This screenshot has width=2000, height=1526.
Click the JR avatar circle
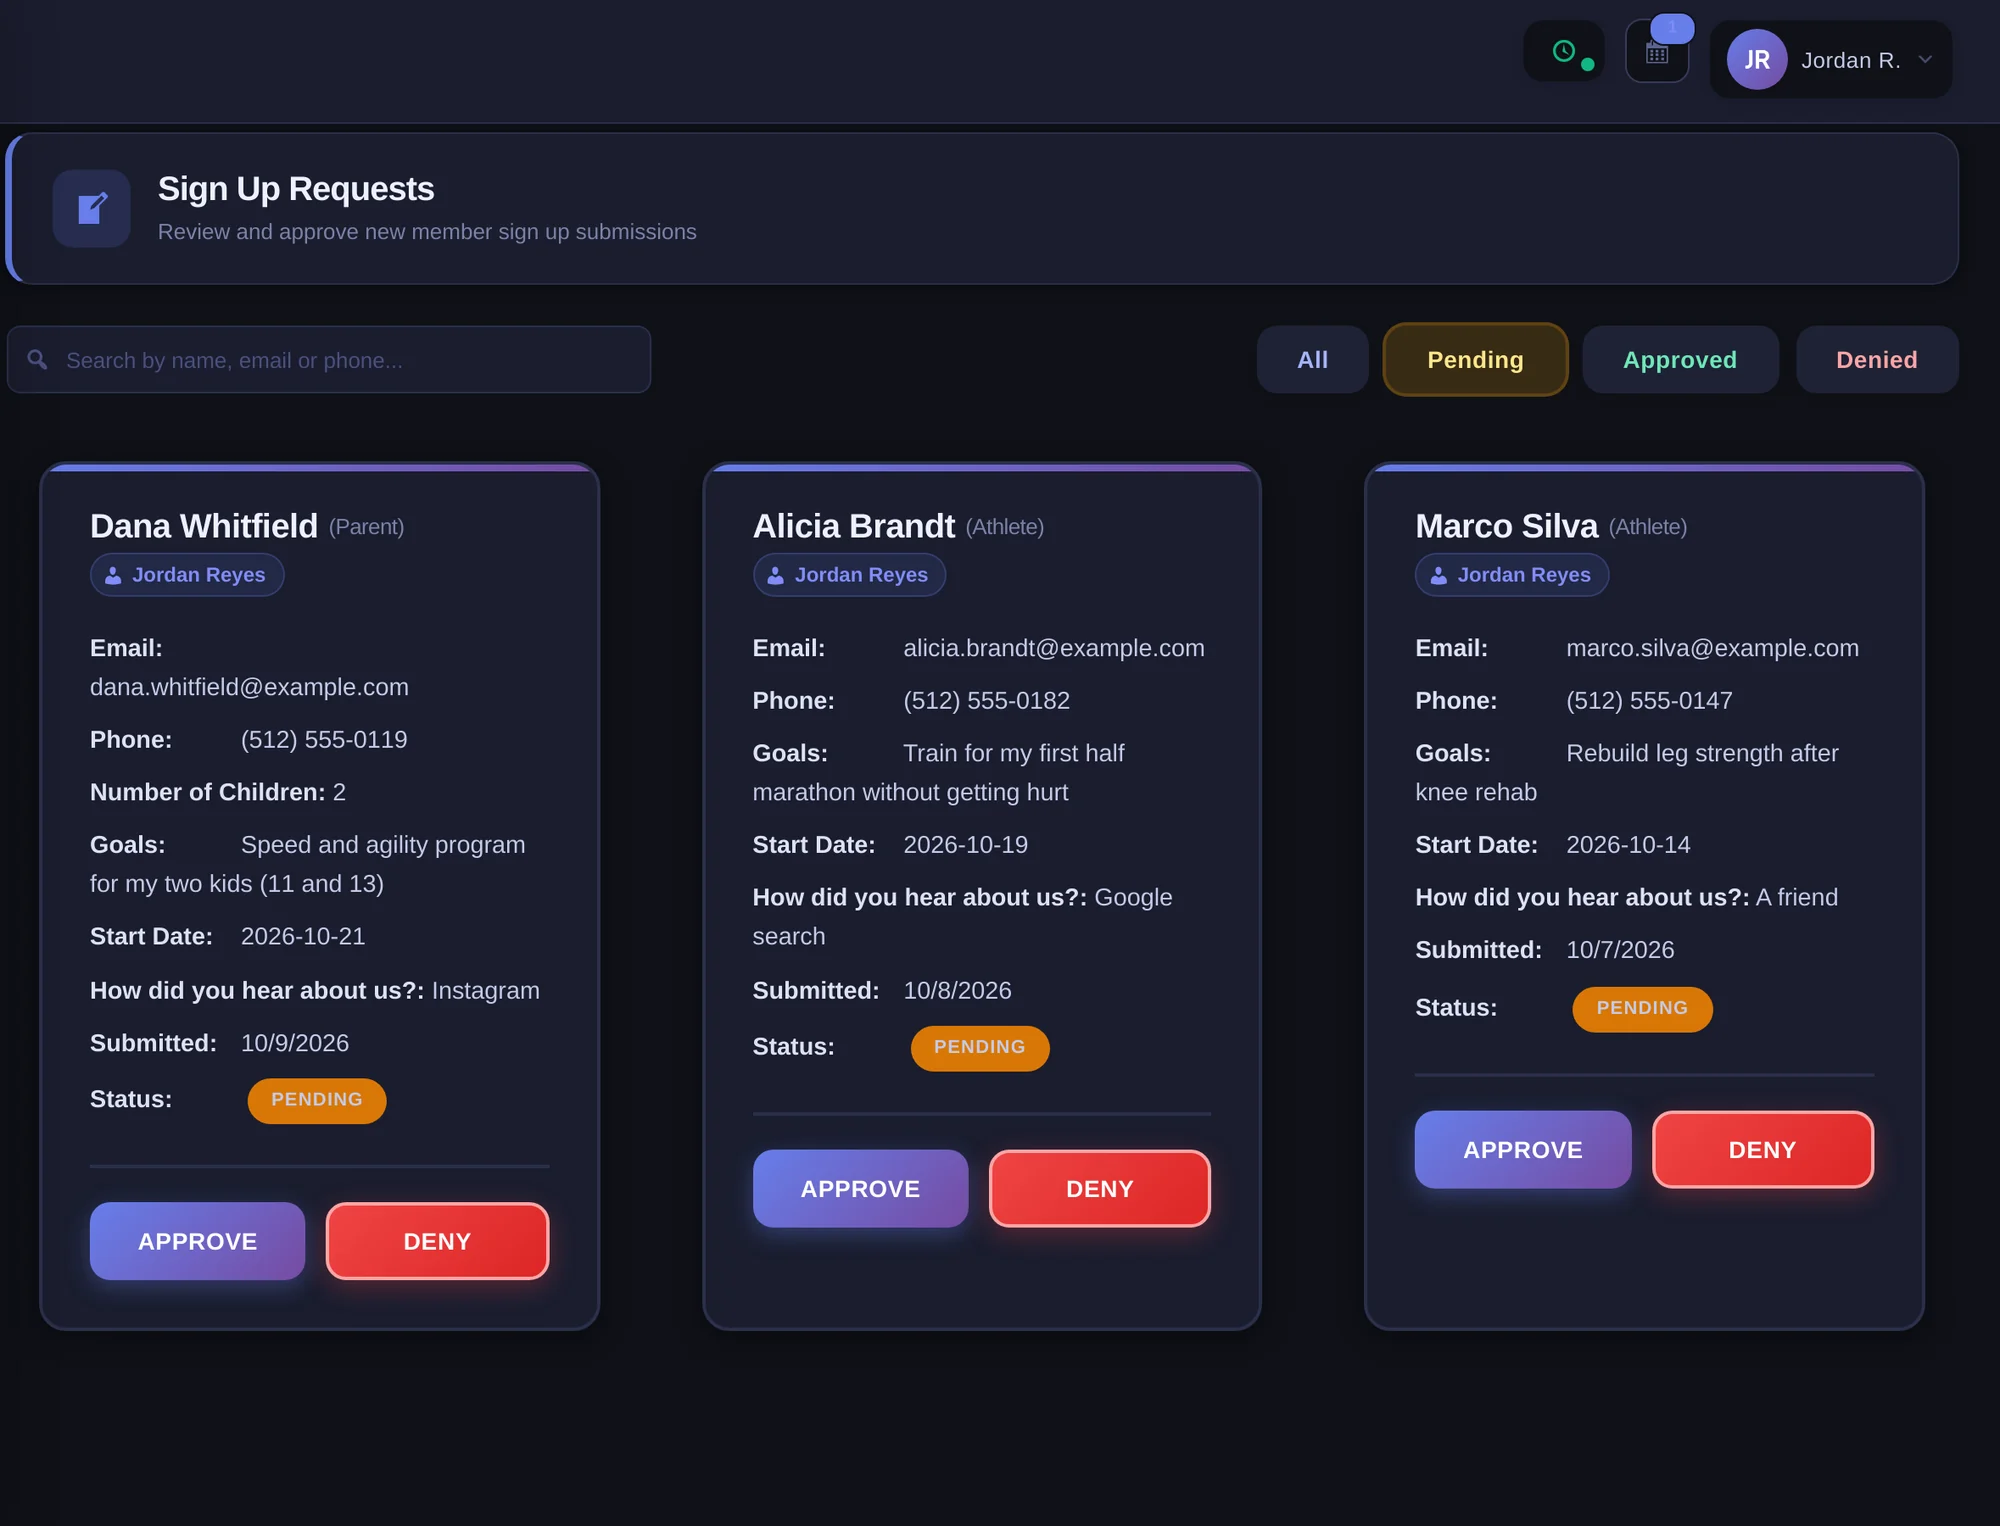point(1757,60)
